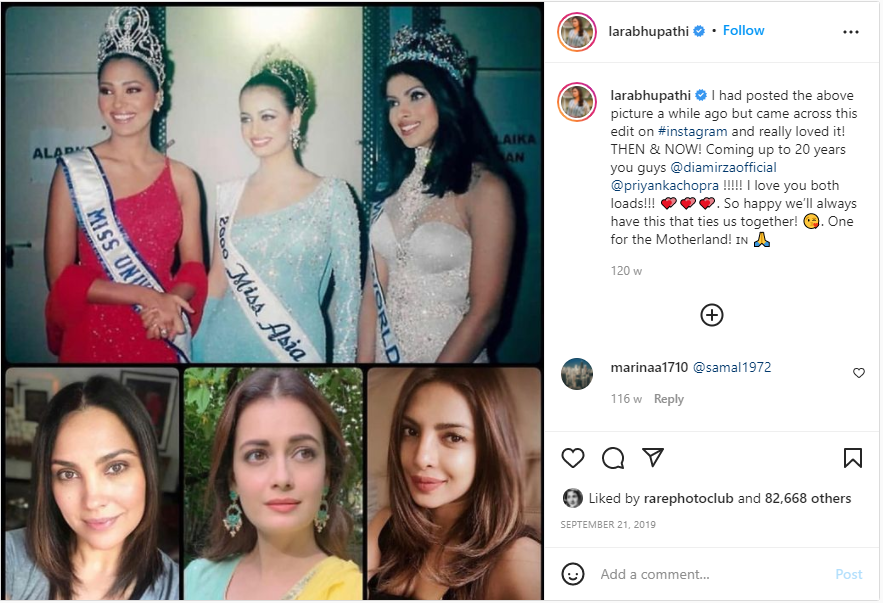Share post using the paper plane icon
The image size is (883, 603).
coord(653,458)
